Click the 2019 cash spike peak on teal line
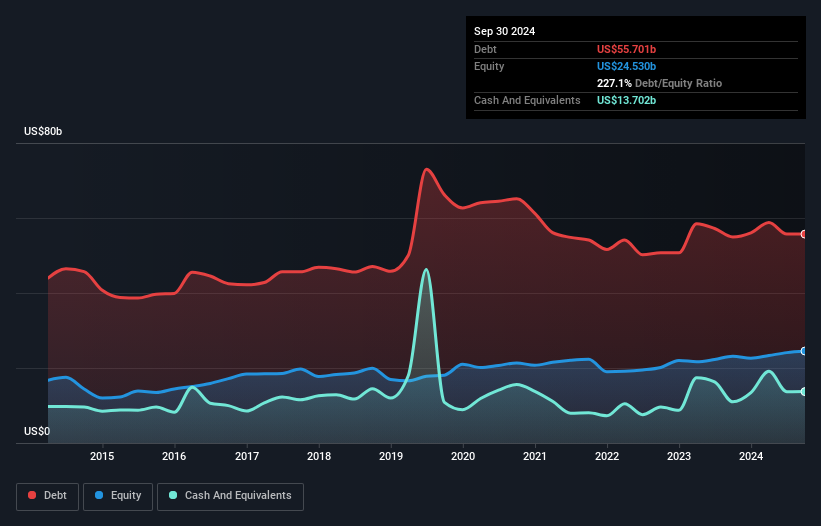 [426, 270]
